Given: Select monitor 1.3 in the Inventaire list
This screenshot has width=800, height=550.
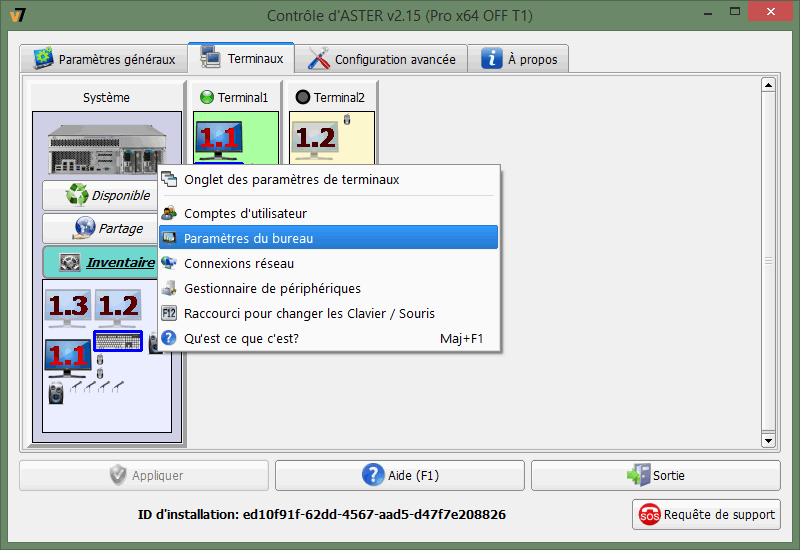Looking at the screenshot, I should click(68, 309).
